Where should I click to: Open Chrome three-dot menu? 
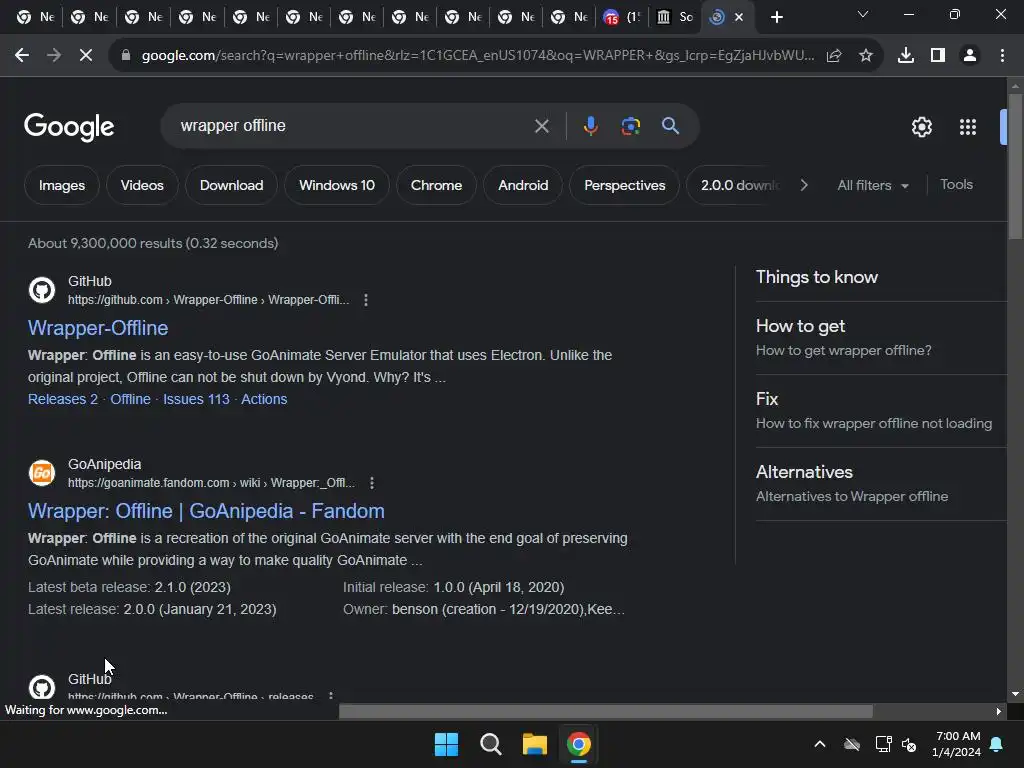[x=1002, y=56]
